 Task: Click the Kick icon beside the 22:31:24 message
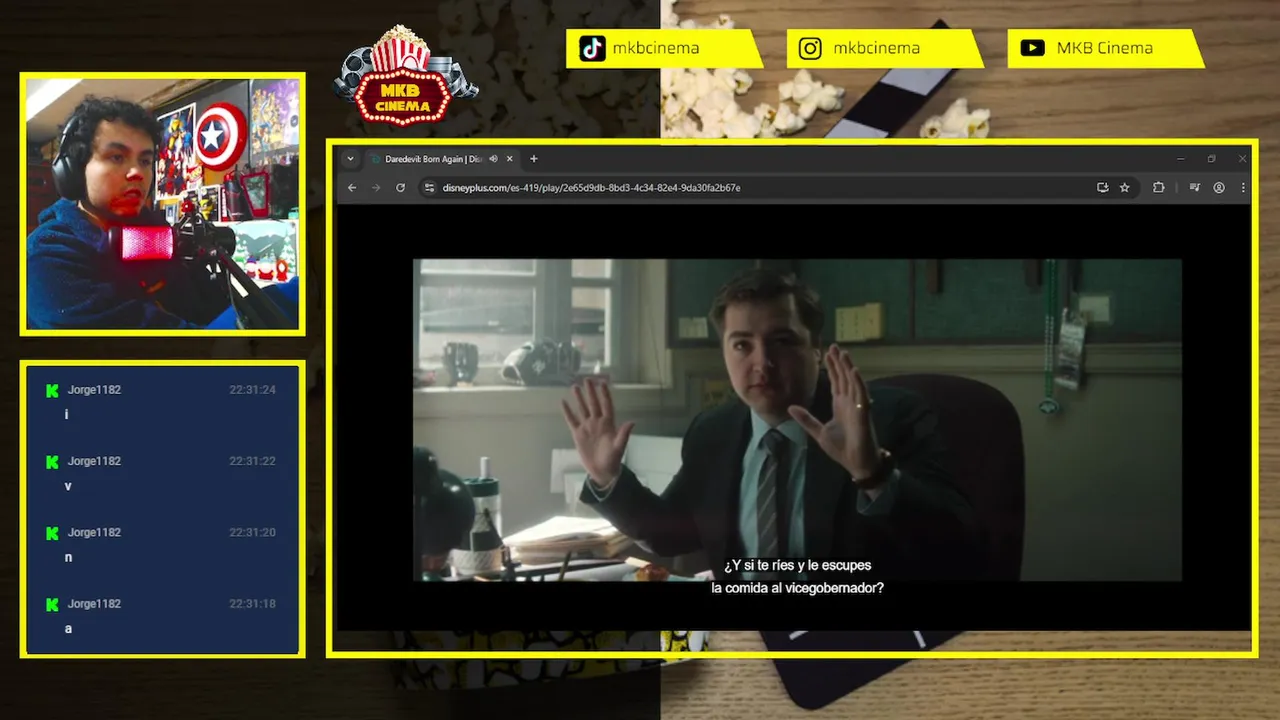(x=52, y=390)
